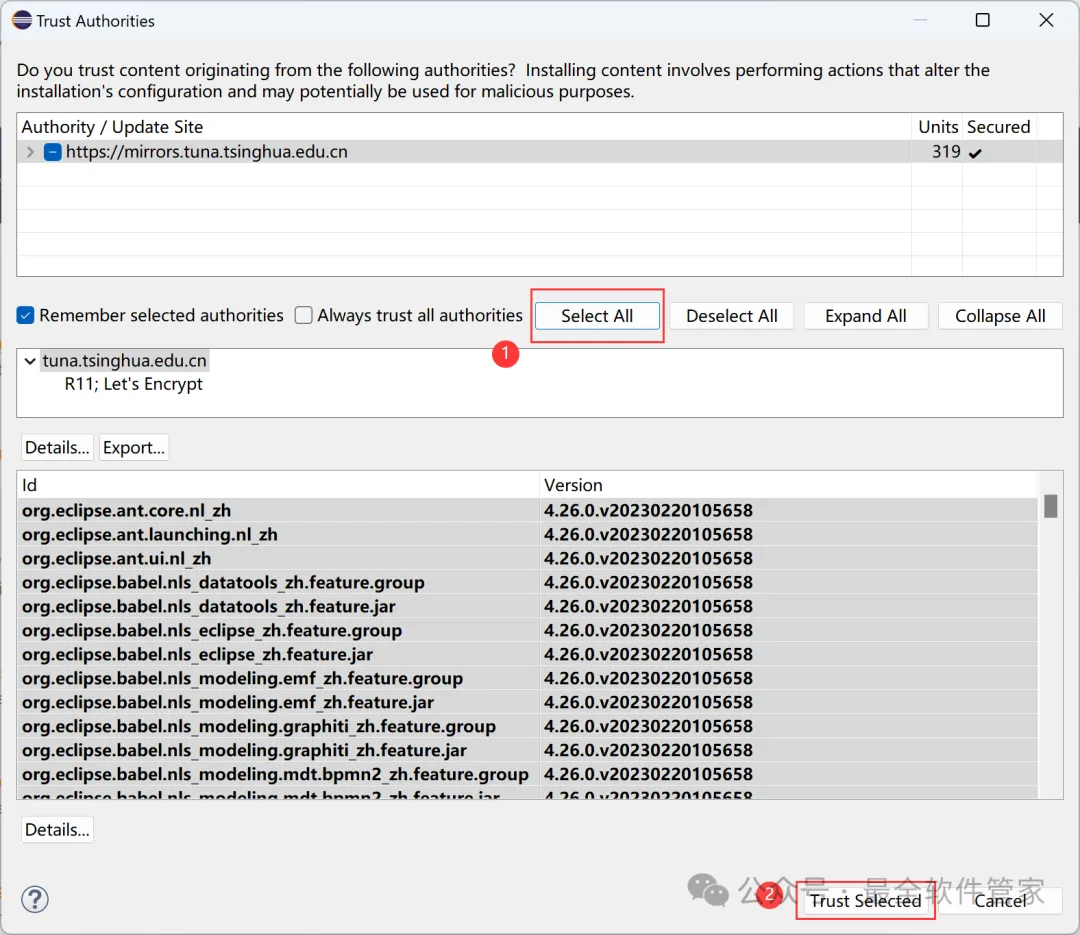This screenshot has height=935, width=1080.
Task: Click the unit list vertical scrollbar thumb
Action: [x=1050, y=506]
